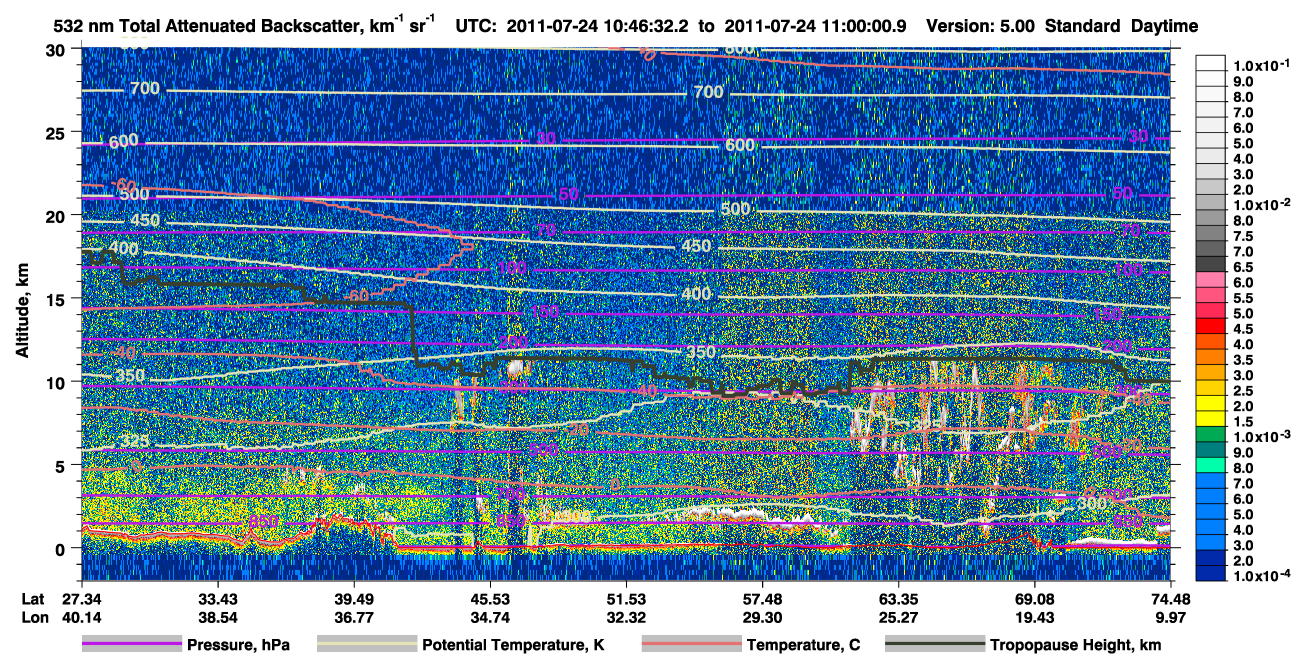Click the dark gray colorbar swatch labeled 7.5
This screenshot has height=667, width=1300.
(1212, 234)
